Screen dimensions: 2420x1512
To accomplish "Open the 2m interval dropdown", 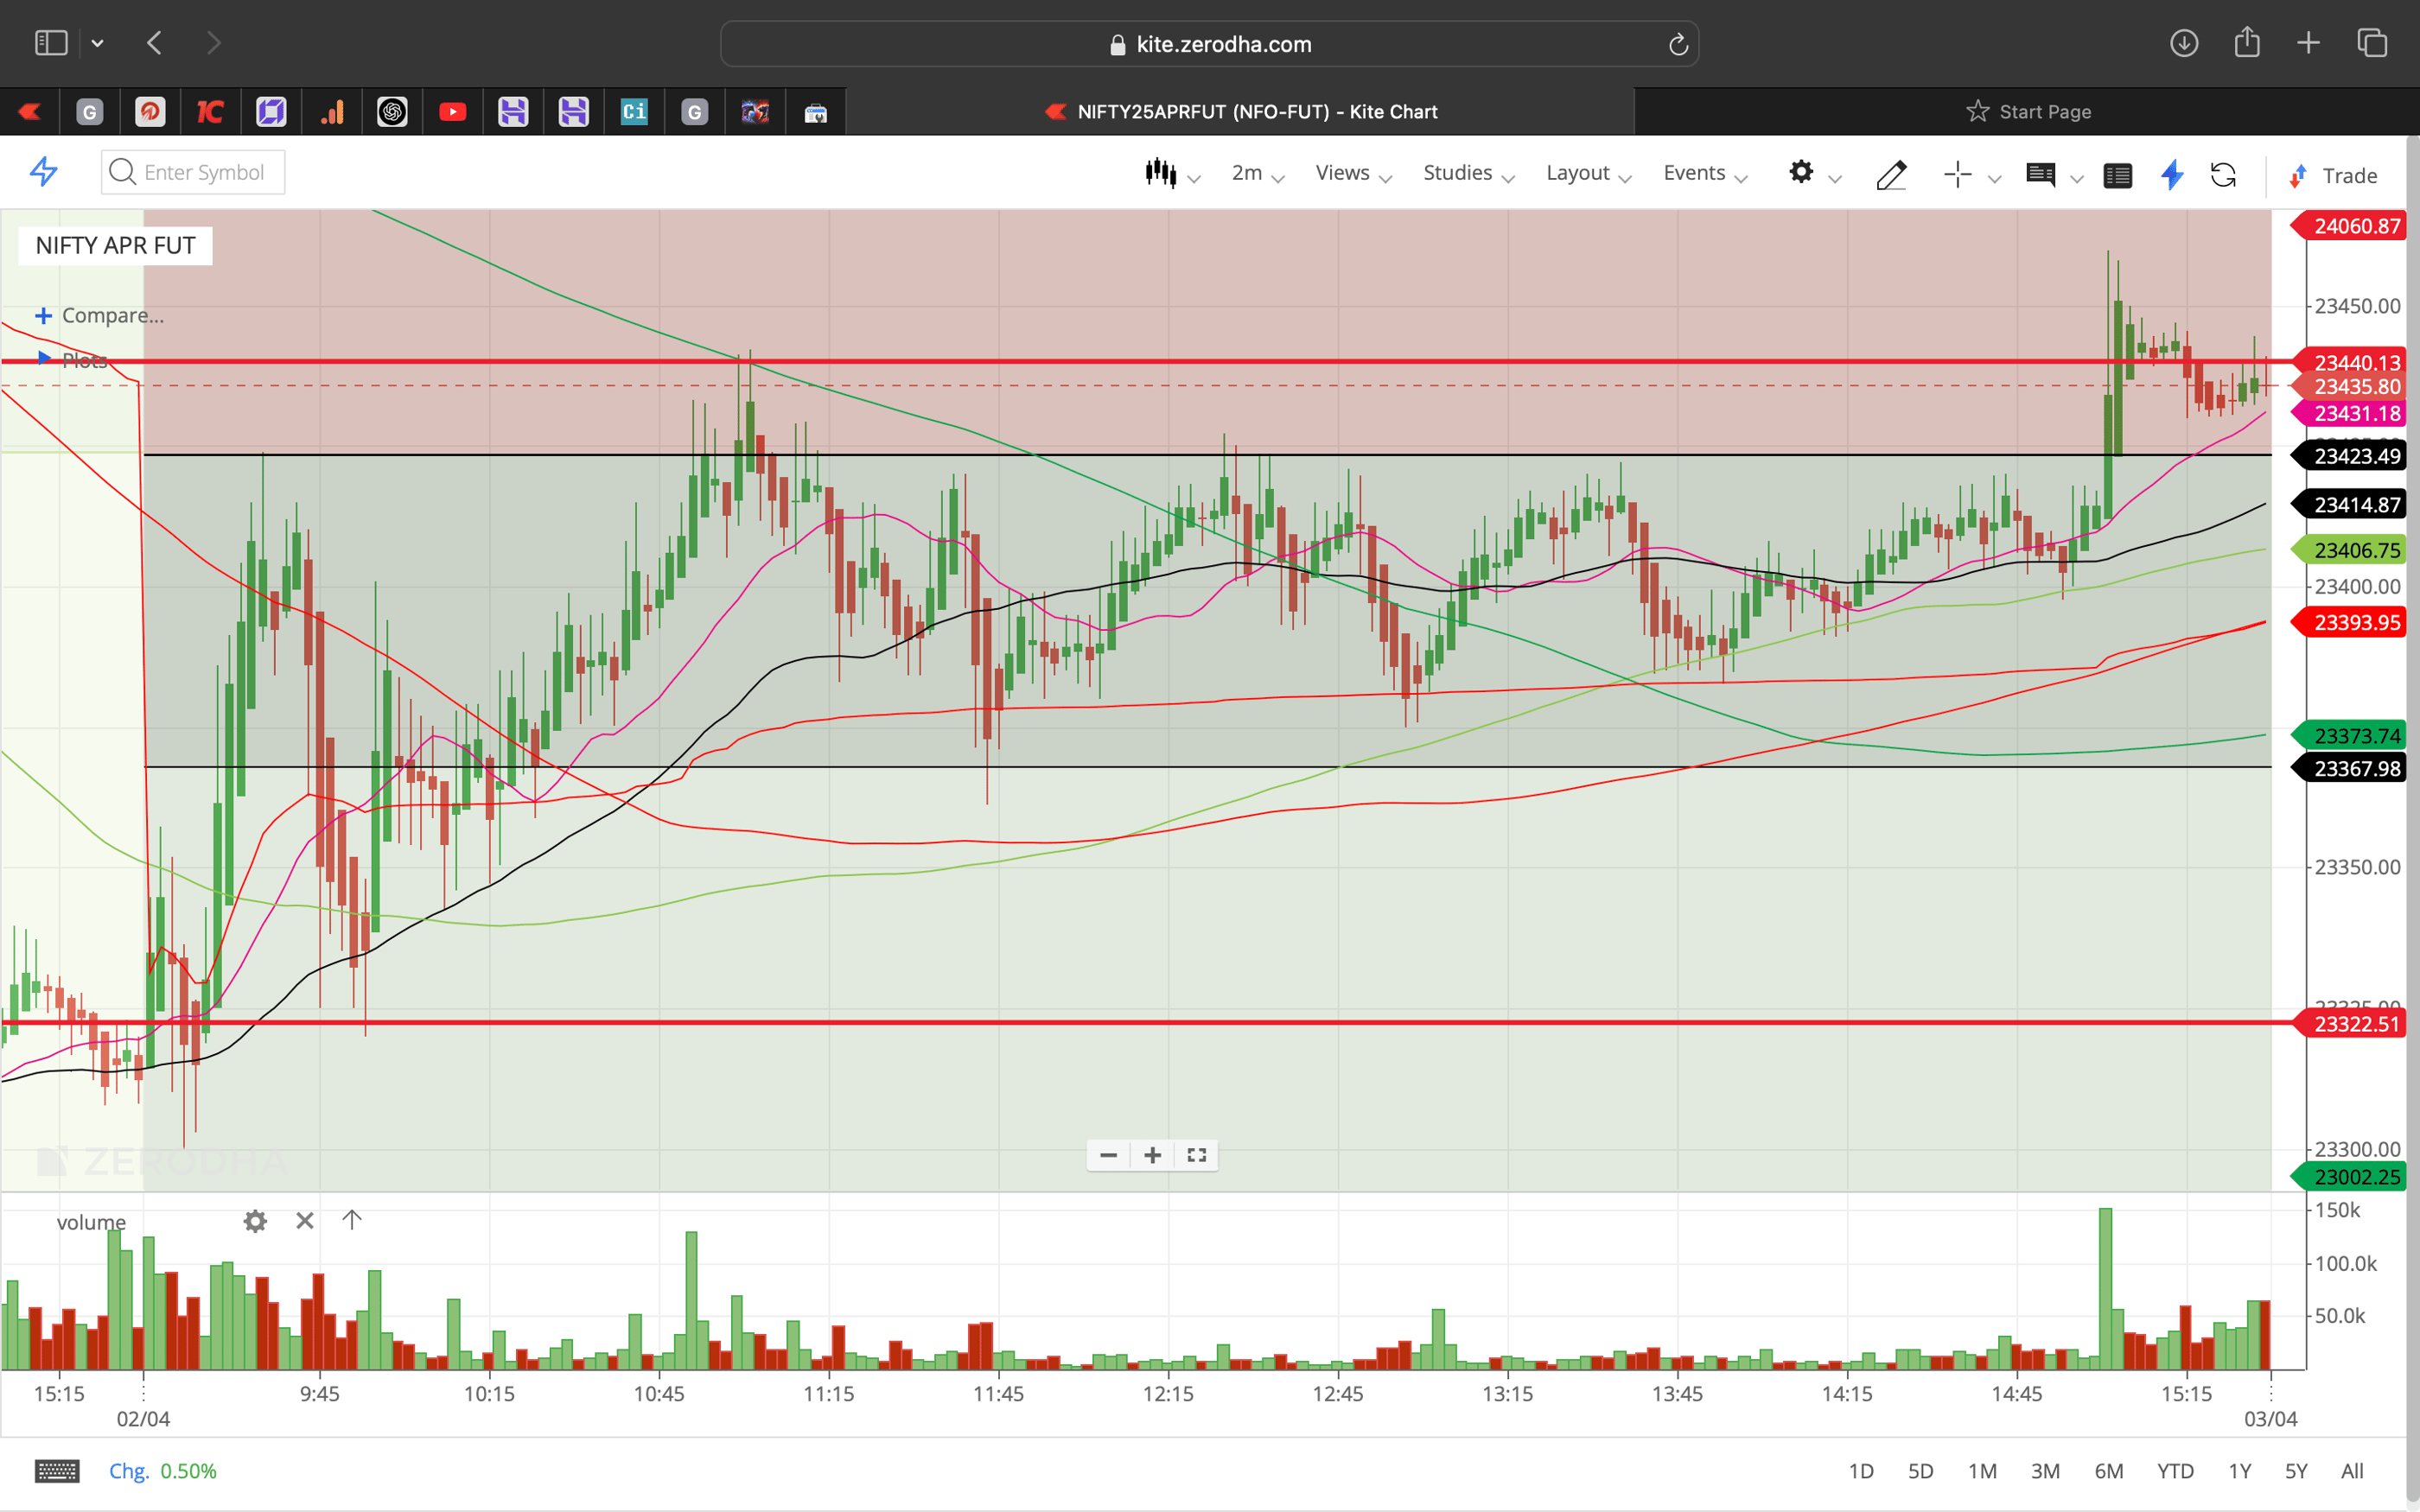I will click(1248, 172).
